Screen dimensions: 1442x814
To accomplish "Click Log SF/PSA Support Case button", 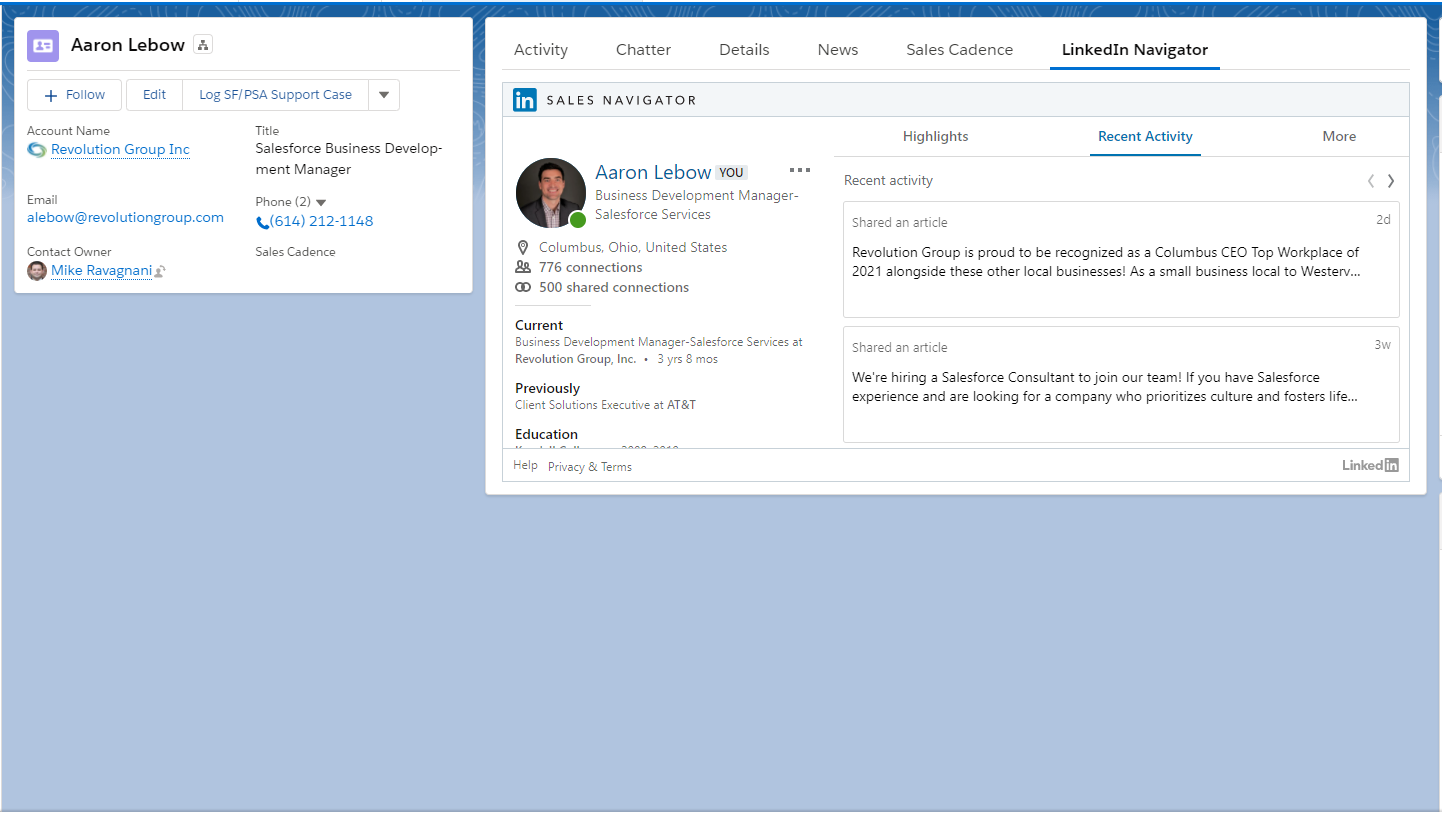I will 275,95.
